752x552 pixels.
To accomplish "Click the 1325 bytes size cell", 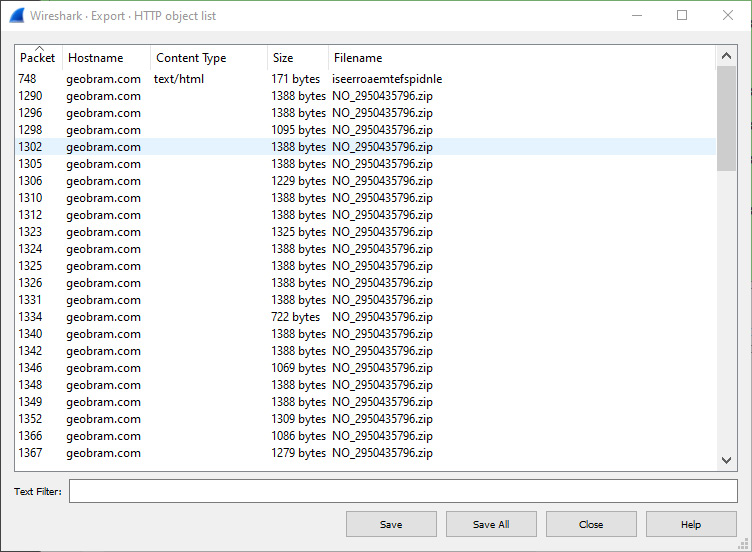I will coord(298,232).
